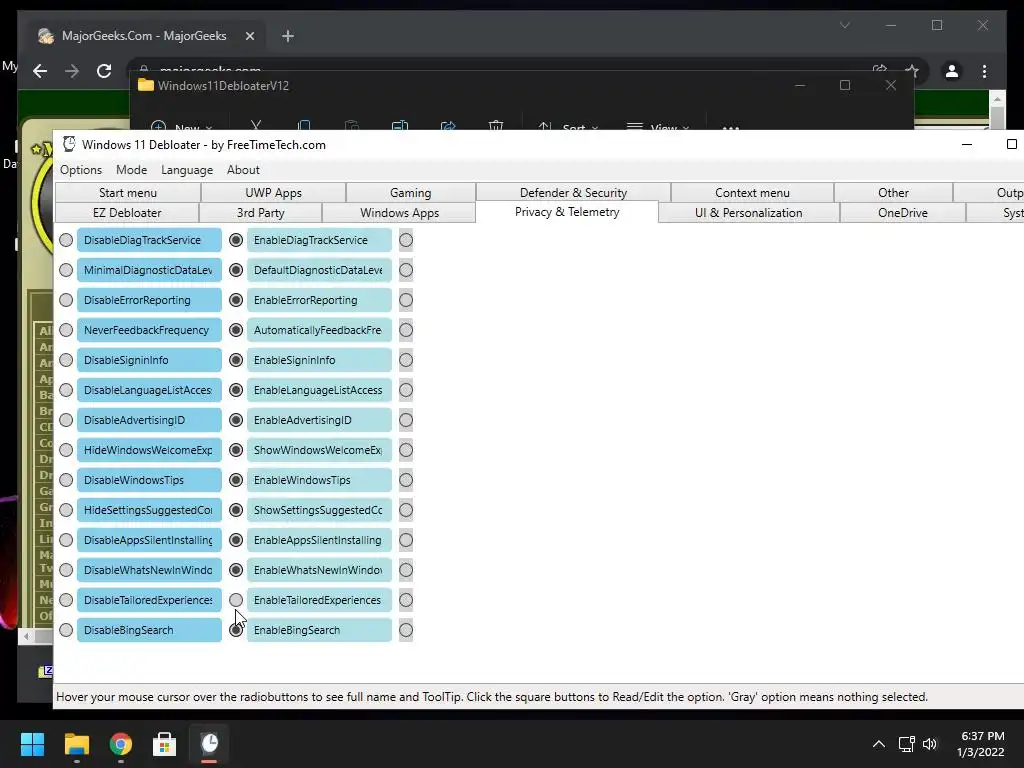
Task: Select the DisableDiagTrackService radio button
Action: click(x=66, y=240)
